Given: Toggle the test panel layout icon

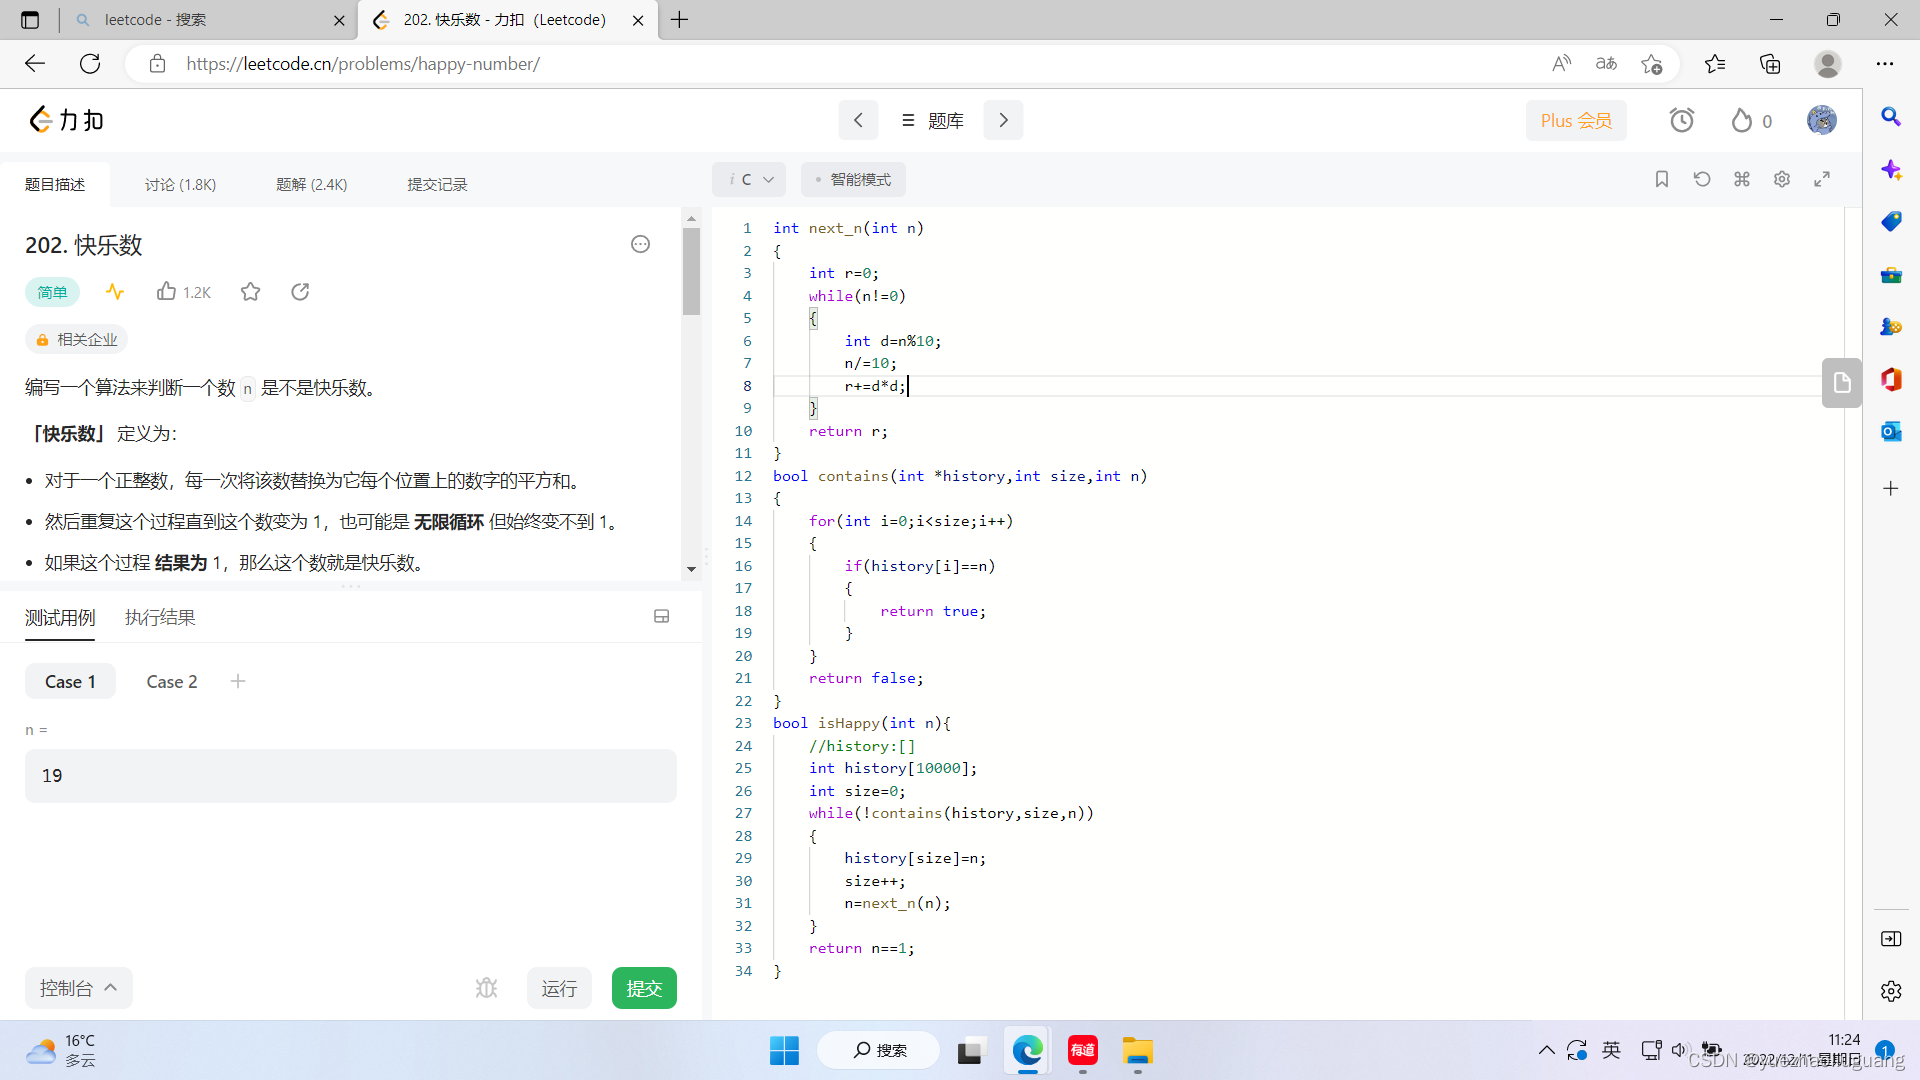Looking at the screenshot, I should pos(661,617).
